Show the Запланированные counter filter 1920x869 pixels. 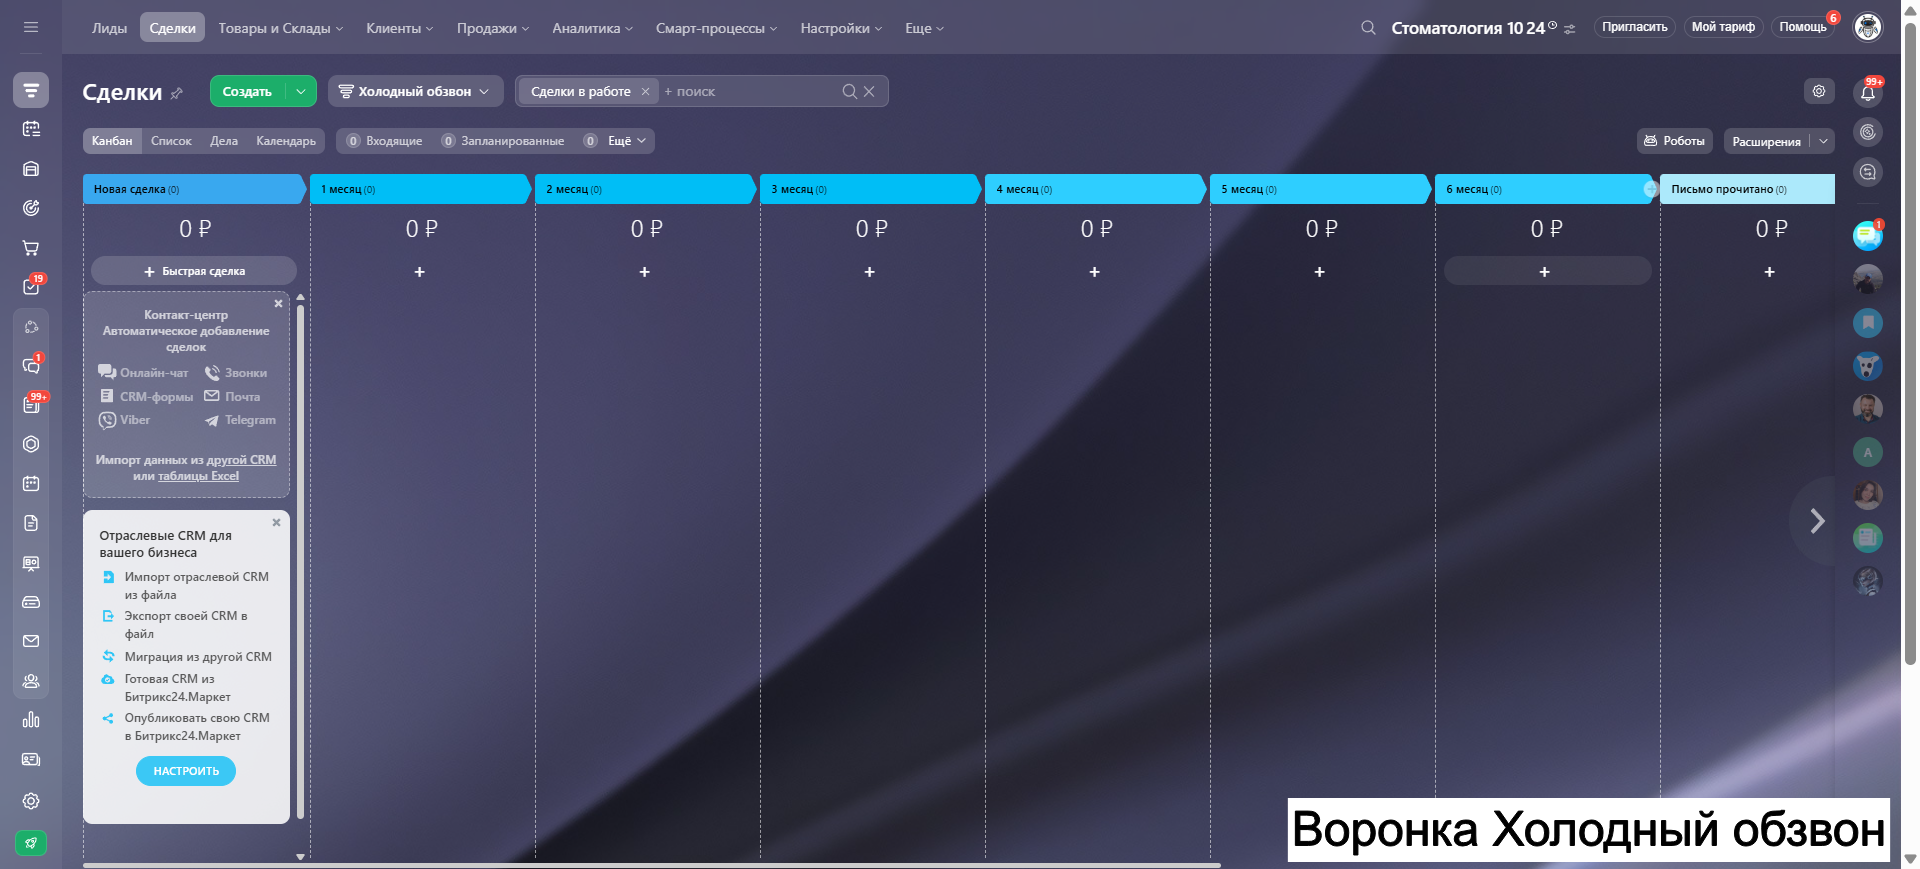coord(503,141)
